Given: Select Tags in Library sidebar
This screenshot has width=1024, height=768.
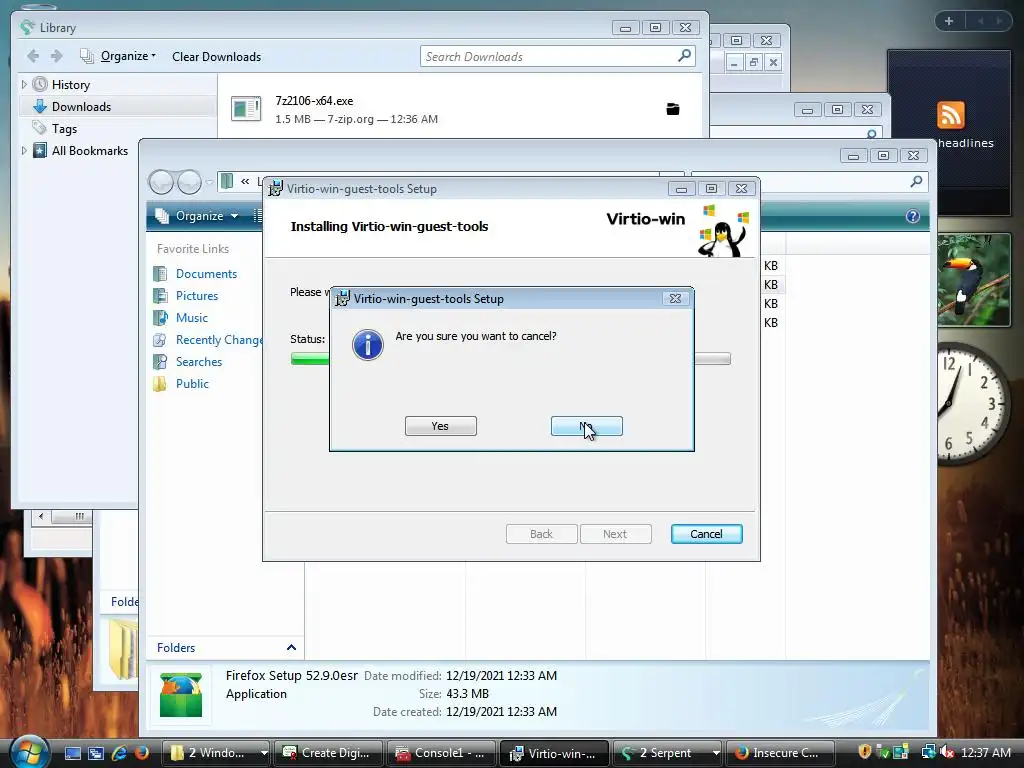Looking at the screenshot, I should coord(64,129).
